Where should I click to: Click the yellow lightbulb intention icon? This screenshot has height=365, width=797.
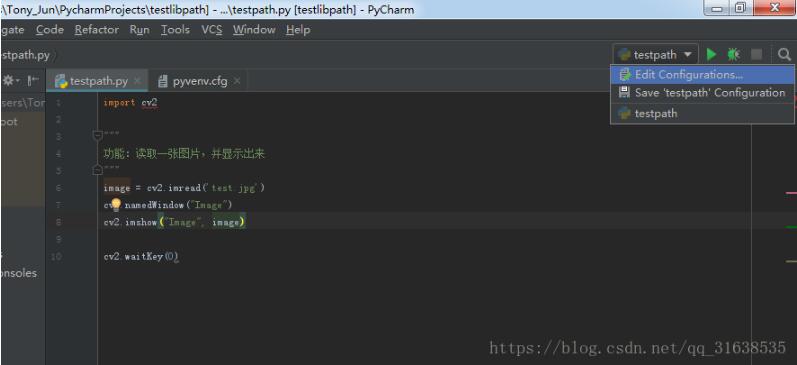116,205
